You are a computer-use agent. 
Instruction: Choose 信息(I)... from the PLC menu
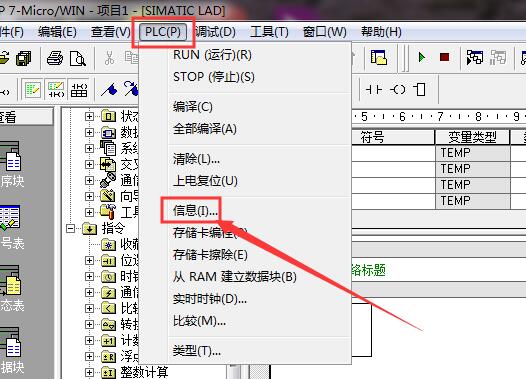pos(195,211)
